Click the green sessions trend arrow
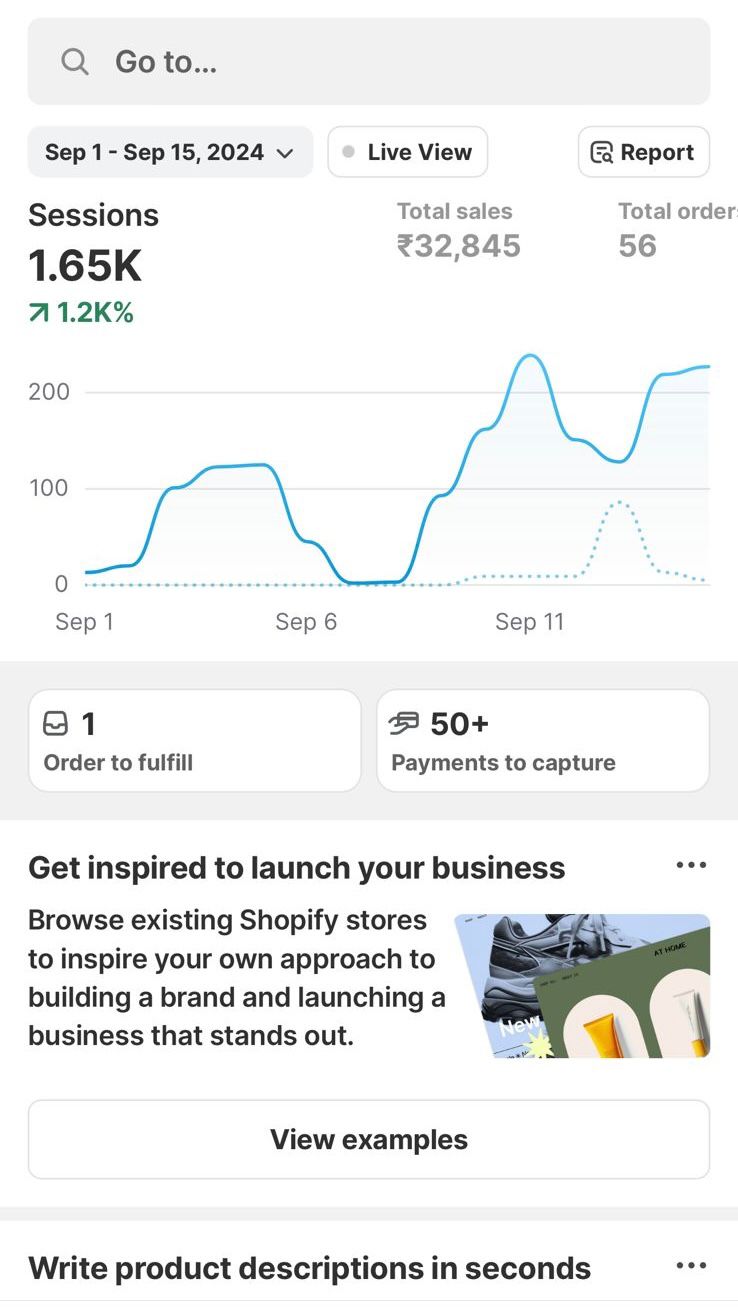 39,314
